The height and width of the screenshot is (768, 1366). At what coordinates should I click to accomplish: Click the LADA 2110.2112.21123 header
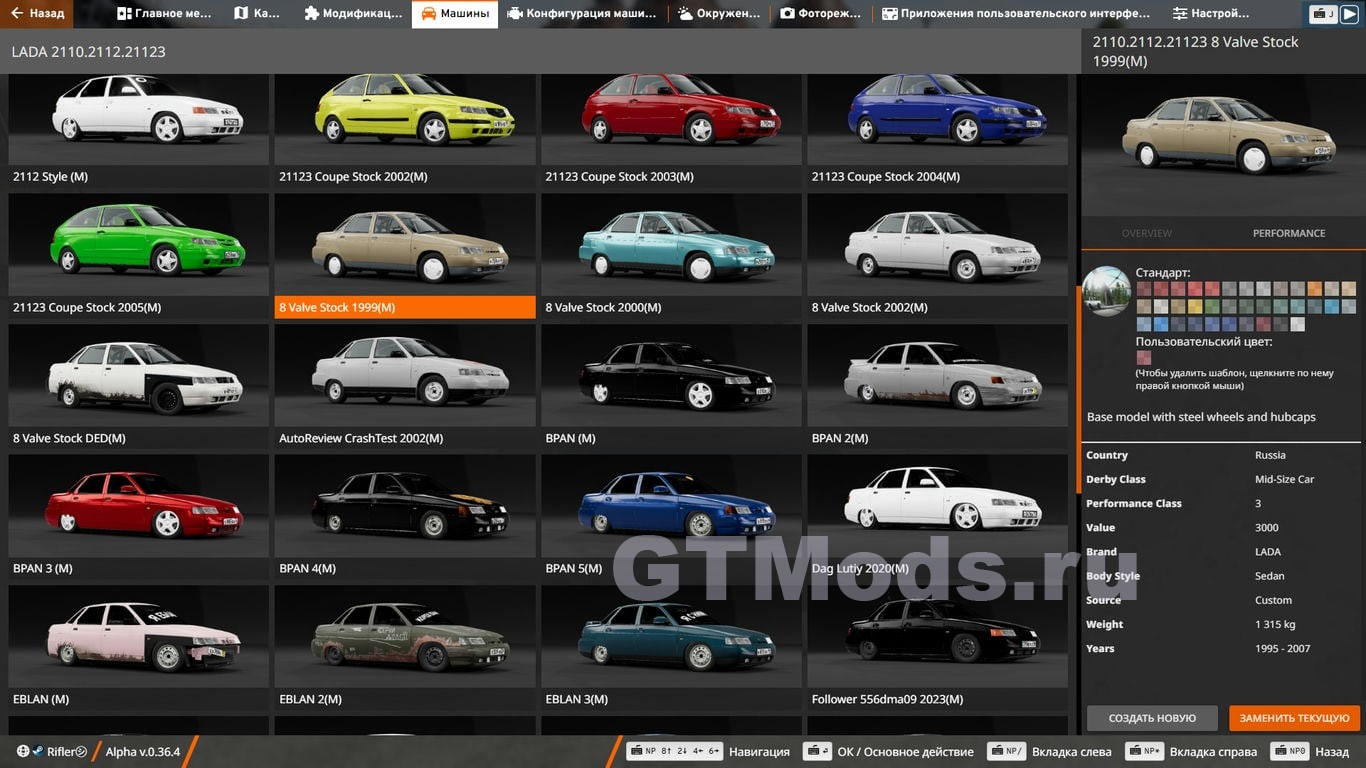coord(89,51)
